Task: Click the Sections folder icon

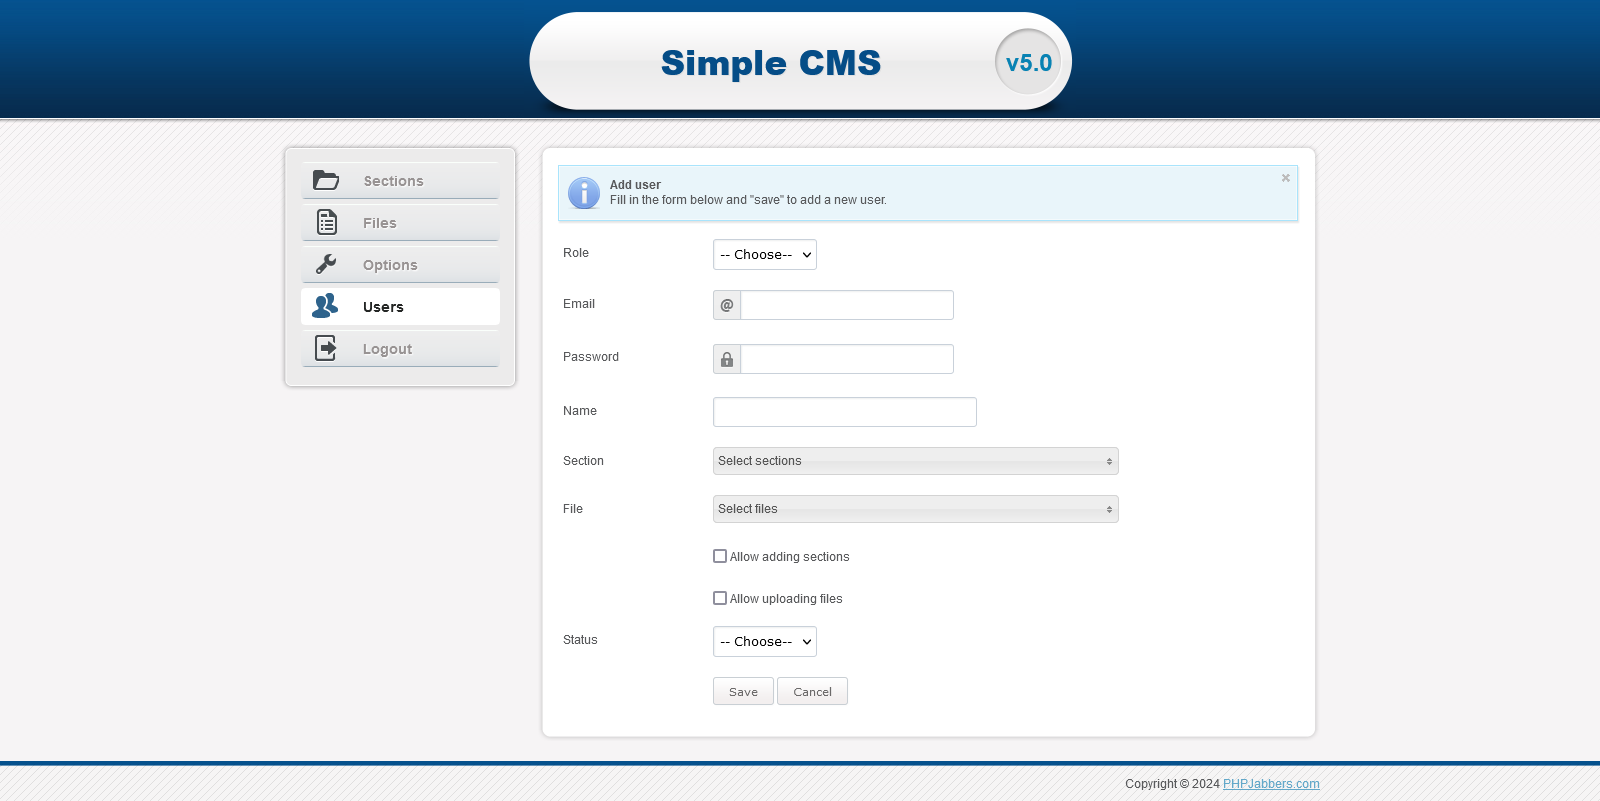Action: pyautogui.click(x=326, y=181)
